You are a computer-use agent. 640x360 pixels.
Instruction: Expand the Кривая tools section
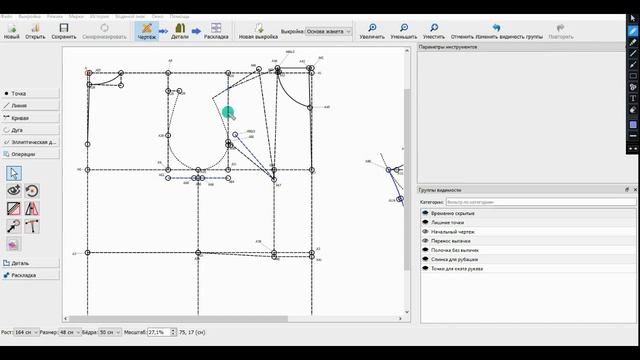pos(30,118)
